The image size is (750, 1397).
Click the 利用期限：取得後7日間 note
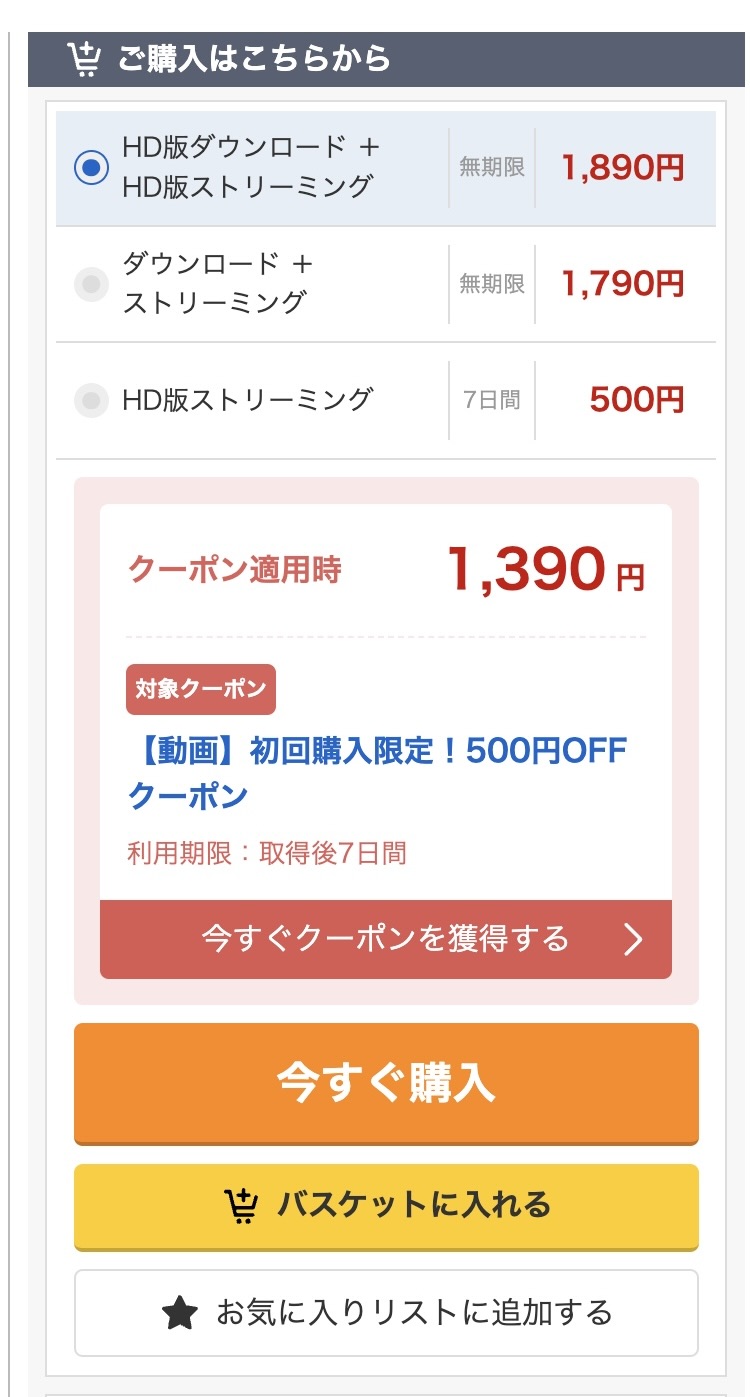click(267, 853)
